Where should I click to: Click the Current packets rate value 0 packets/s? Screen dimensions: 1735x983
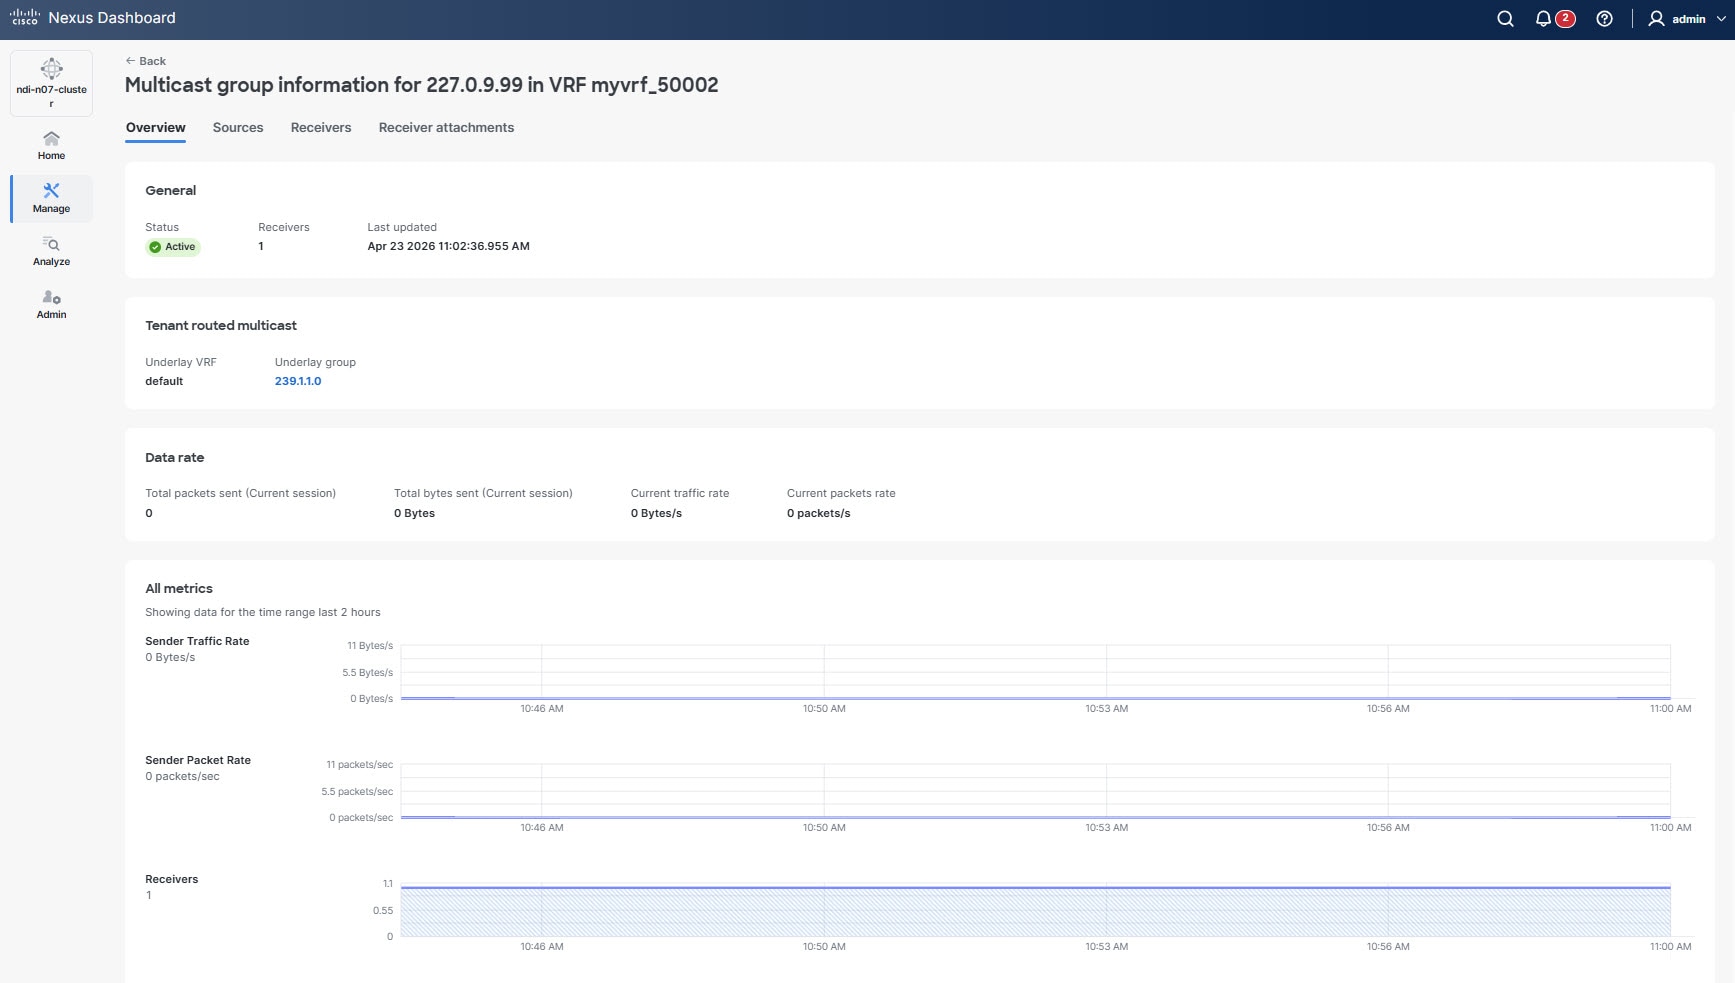click(818, 513)
